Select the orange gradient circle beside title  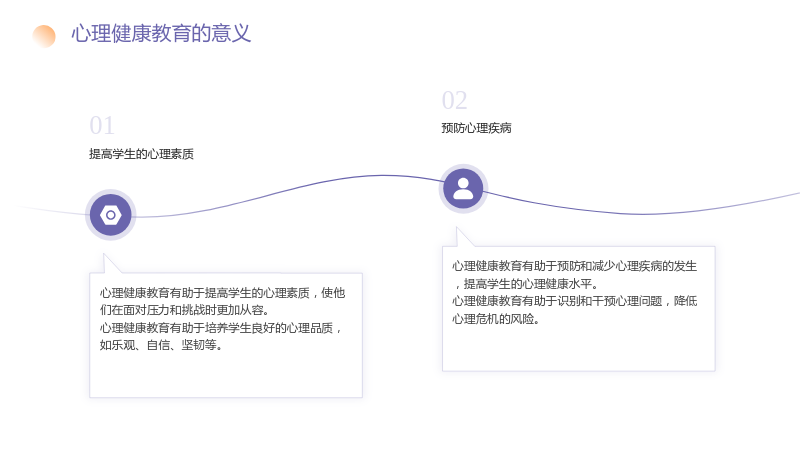(44, 36)
